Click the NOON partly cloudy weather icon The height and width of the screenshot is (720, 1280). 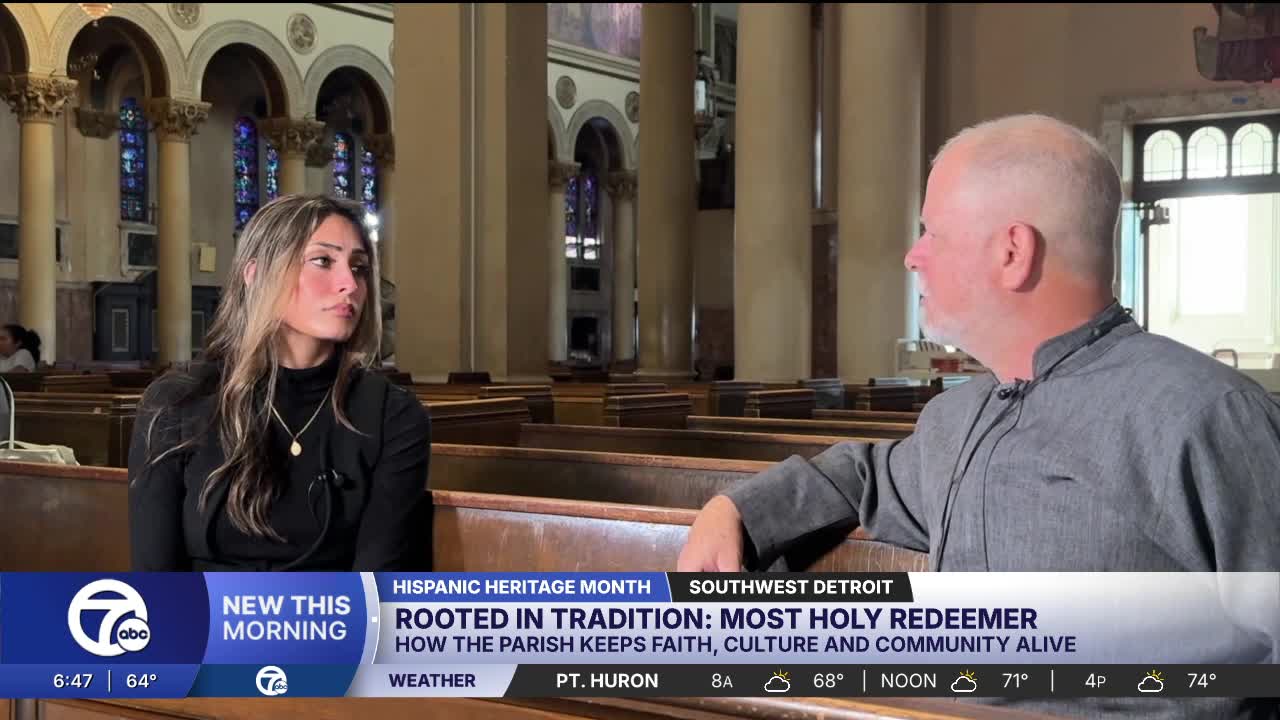click(964, 682)
